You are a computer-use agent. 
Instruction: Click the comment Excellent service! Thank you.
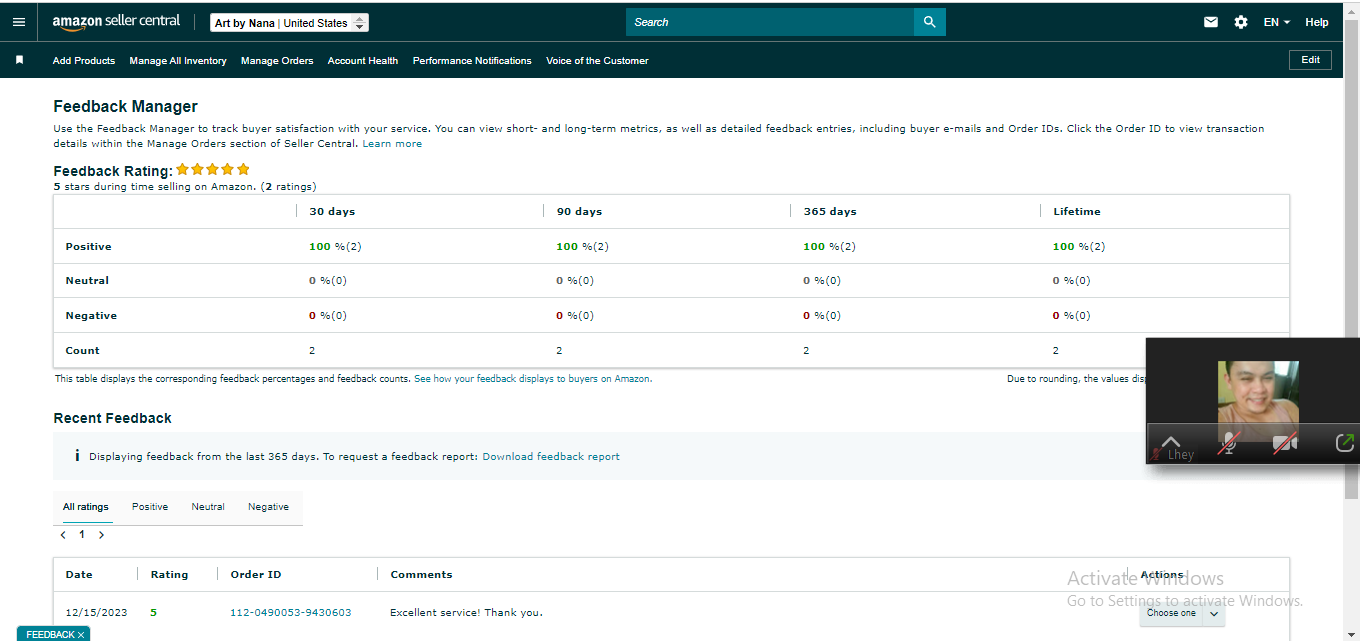coord(466,612)
